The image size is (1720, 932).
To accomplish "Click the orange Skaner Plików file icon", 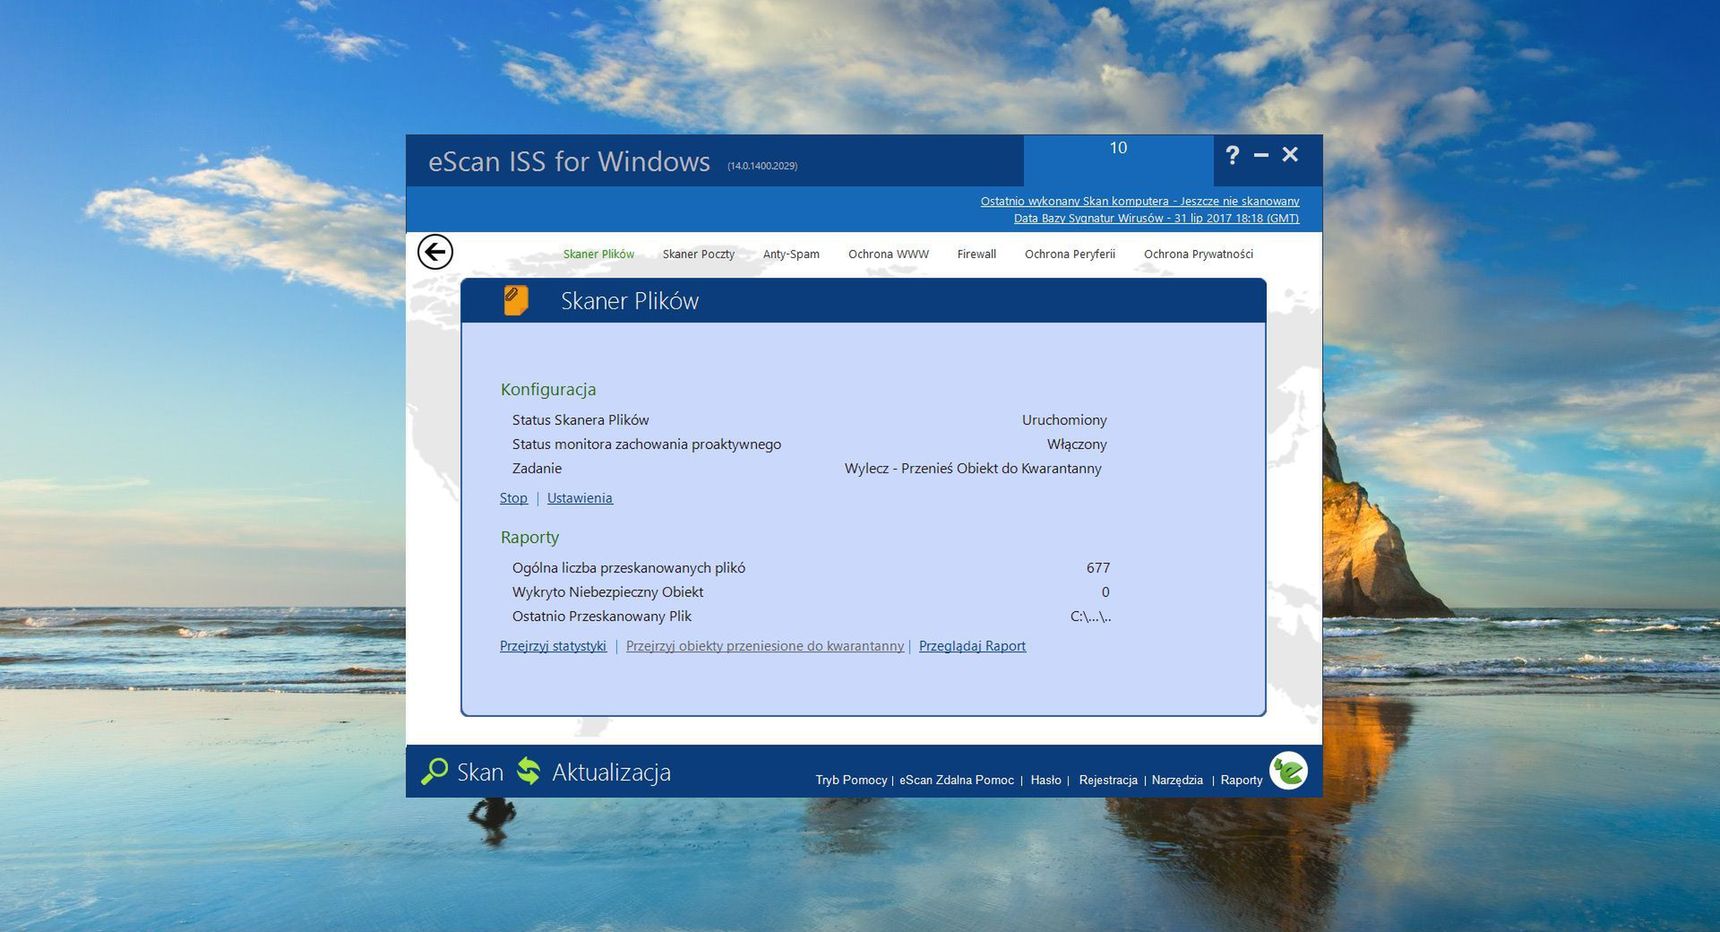I will tap(516, 300).
